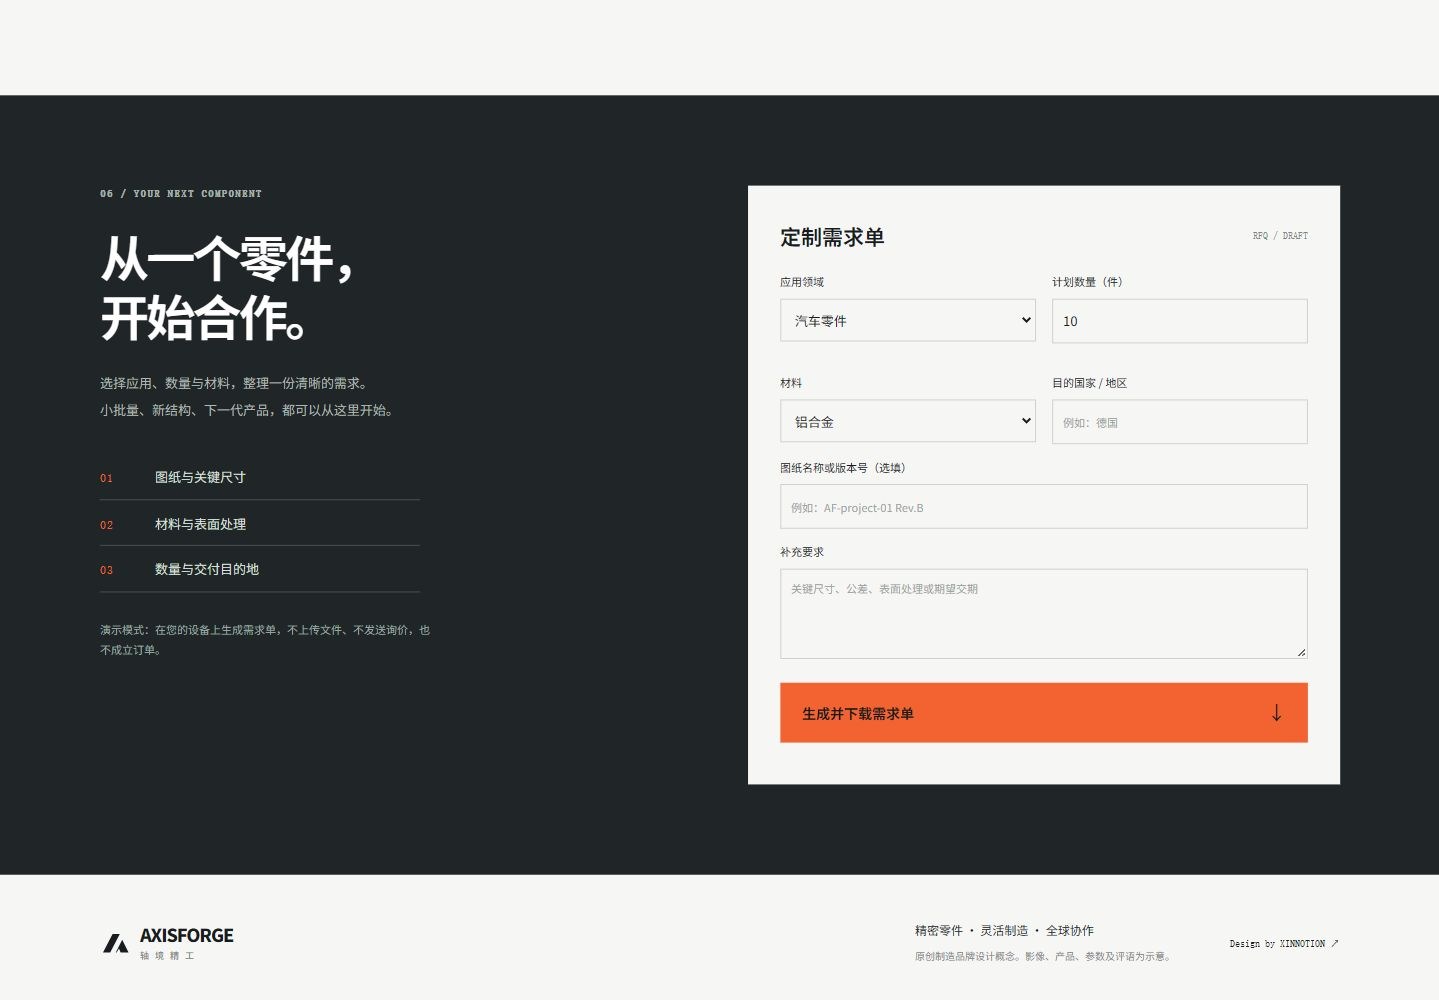The height and width of the screenshot is (1000, 1439).
Task: Click the 材料 field label
Action: (x=791, y=383)
